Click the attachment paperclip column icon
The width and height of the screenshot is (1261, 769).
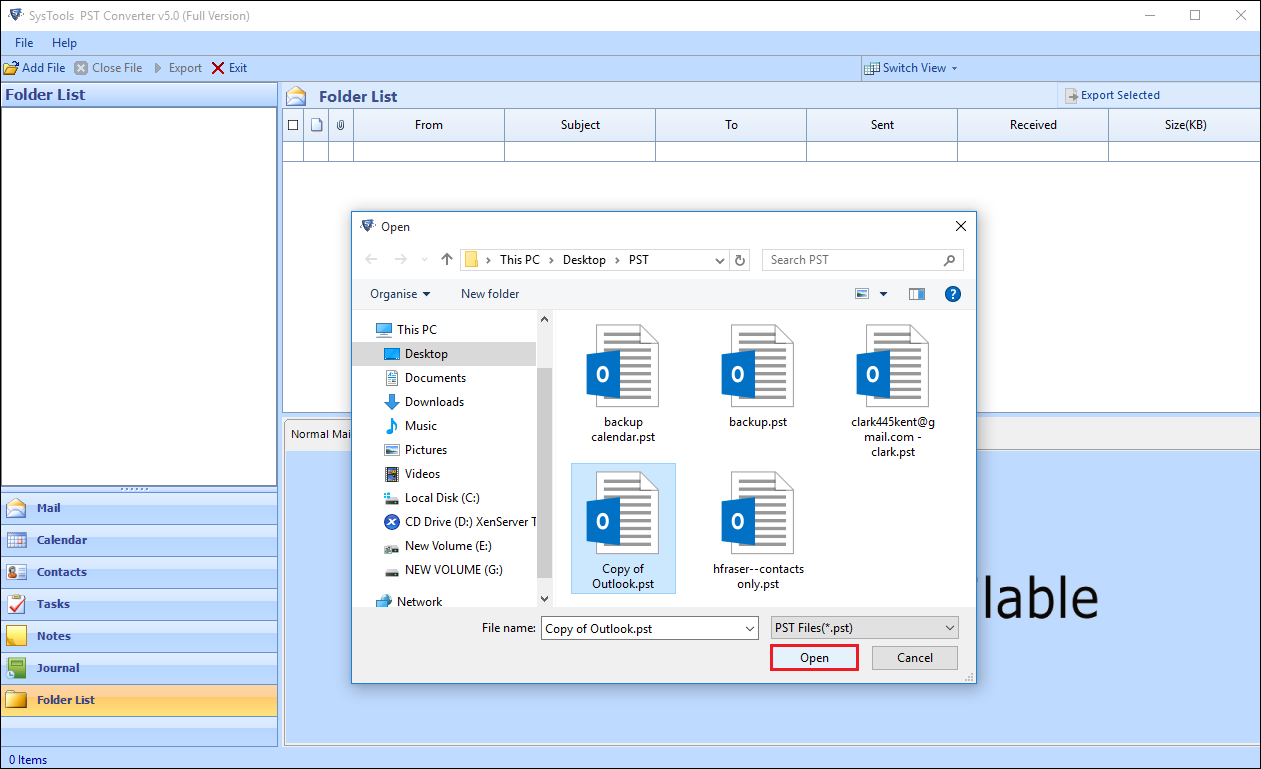[x=341, y=125]
